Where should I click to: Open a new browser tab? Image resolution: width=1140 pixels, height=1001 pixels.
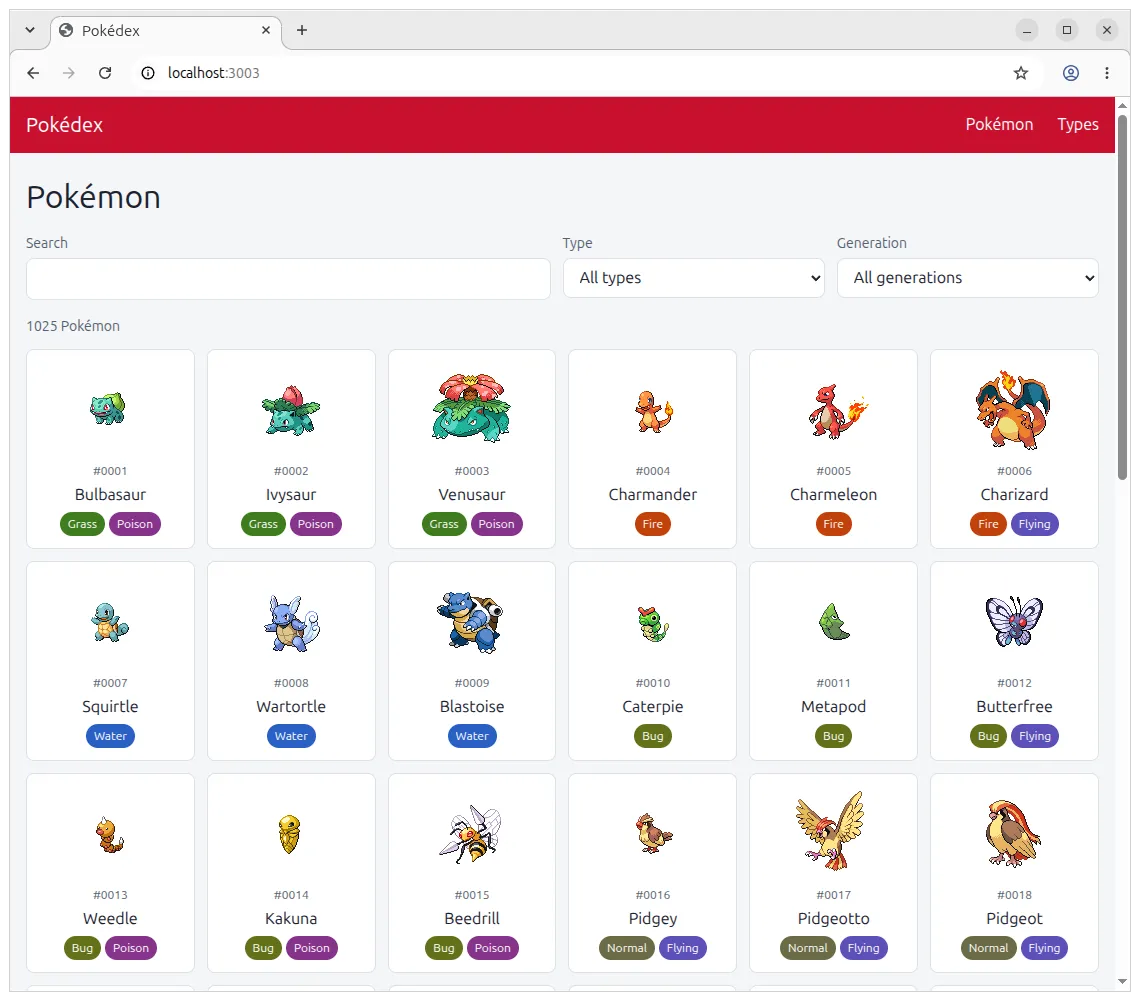302,30
